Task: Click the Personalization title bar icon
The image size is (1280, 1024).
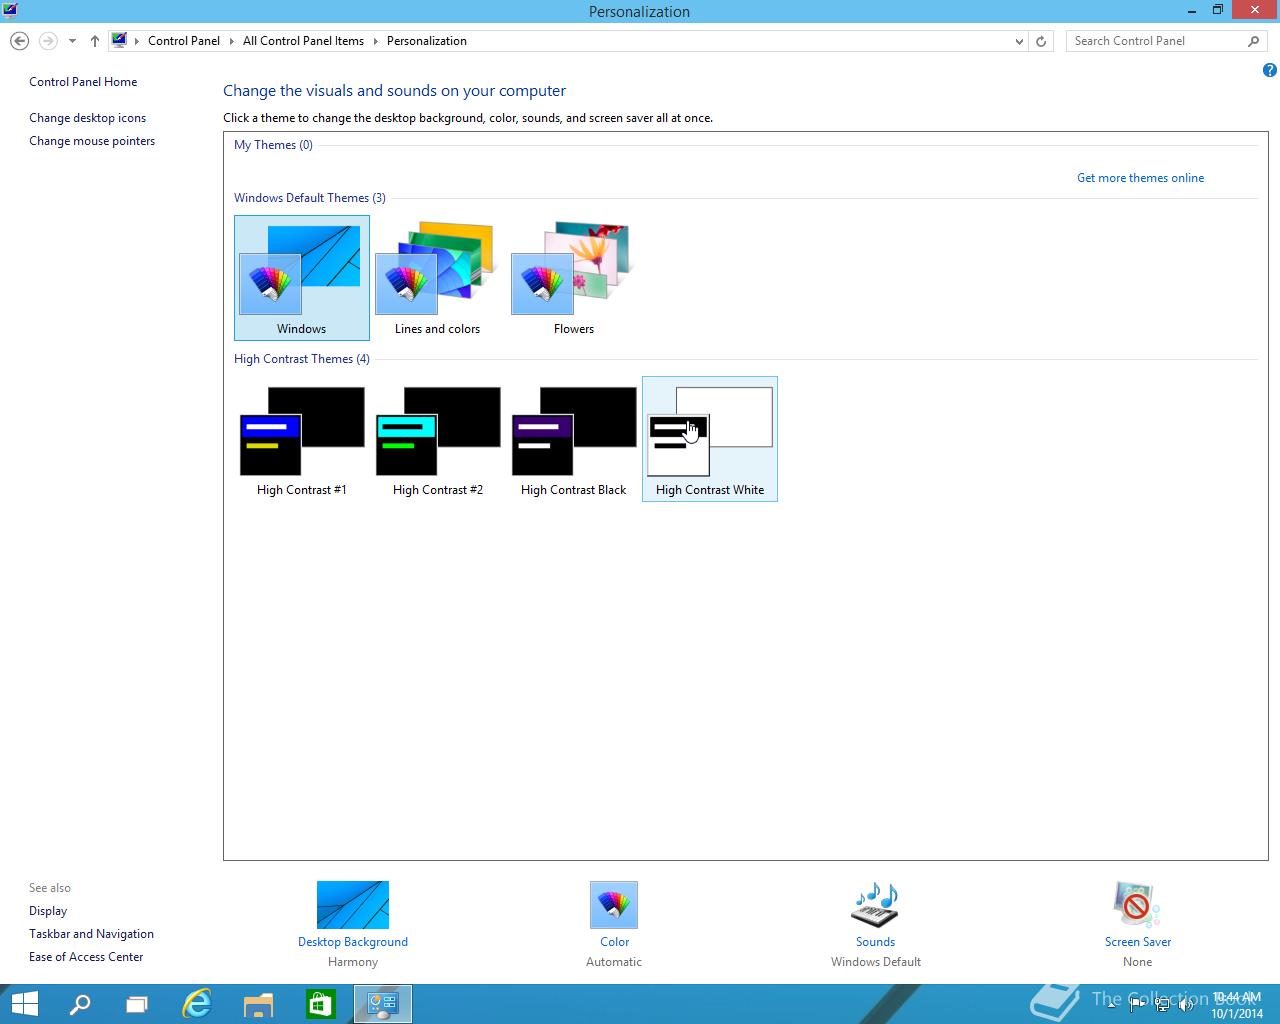Action: [x=10, y=11]
